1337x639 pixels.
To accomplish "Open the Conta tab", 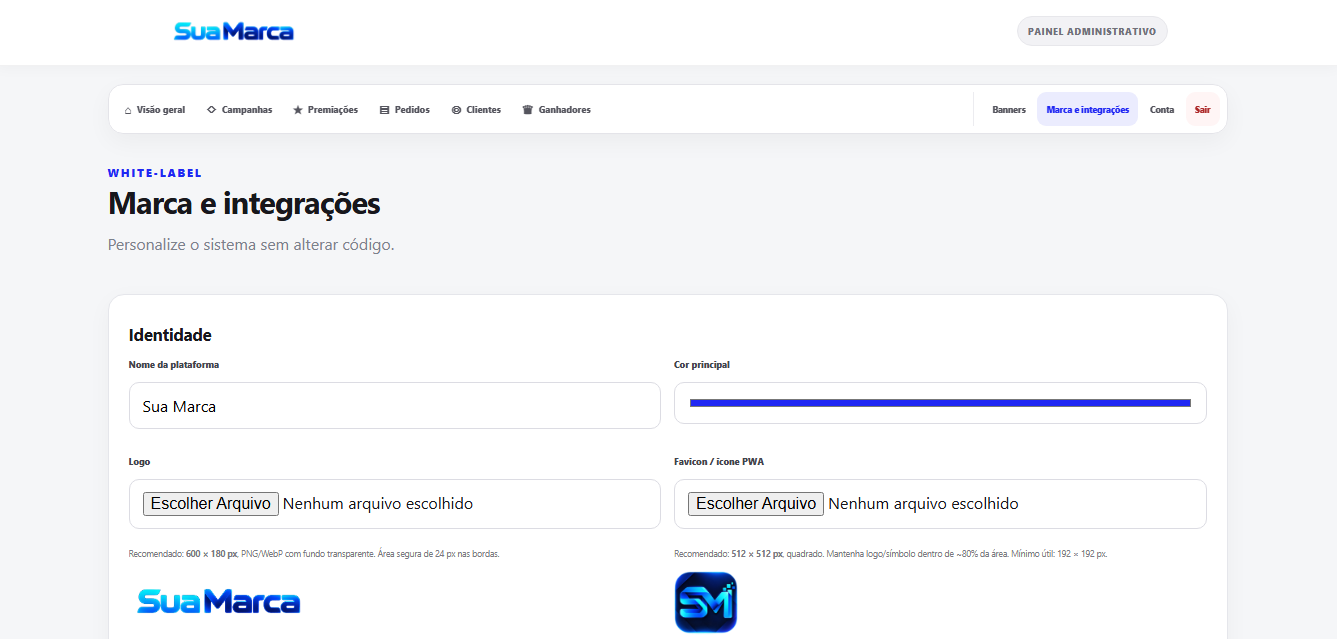I will point(1162,110).
